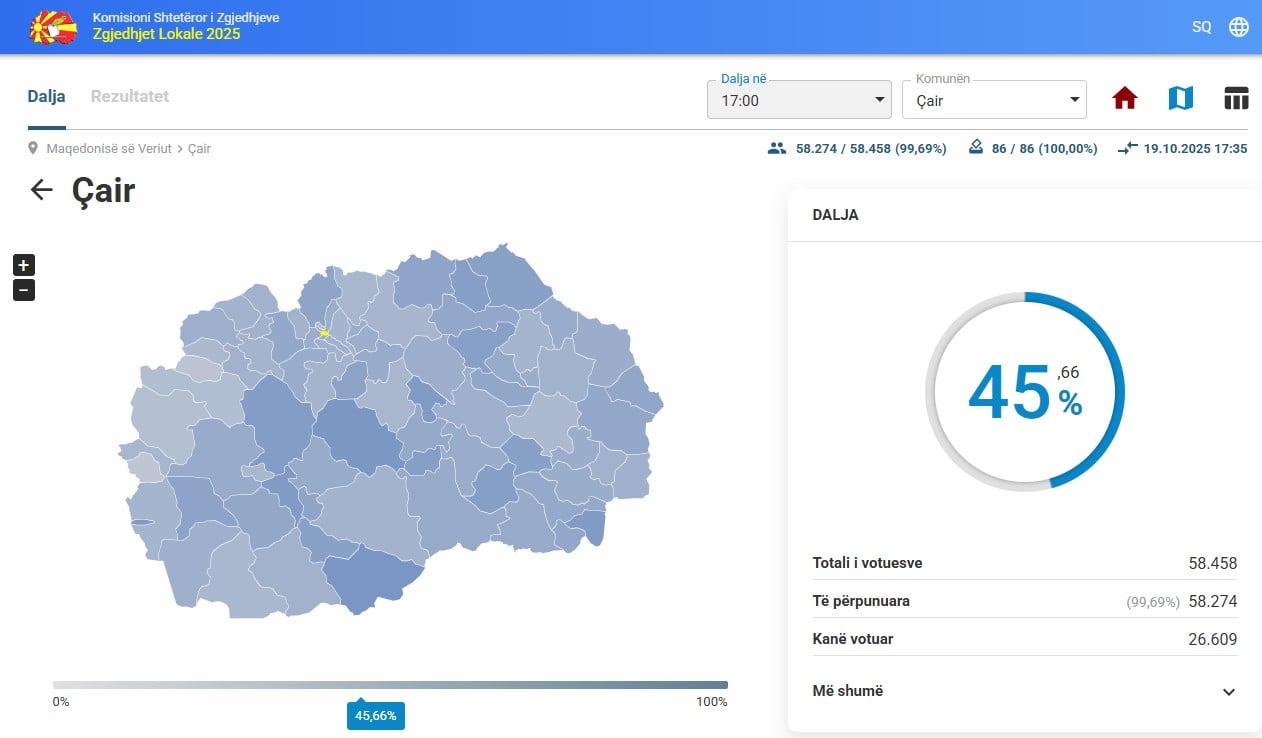Switch to the Rezultatet tab
1262x738 pixels.
pos(130,97)
